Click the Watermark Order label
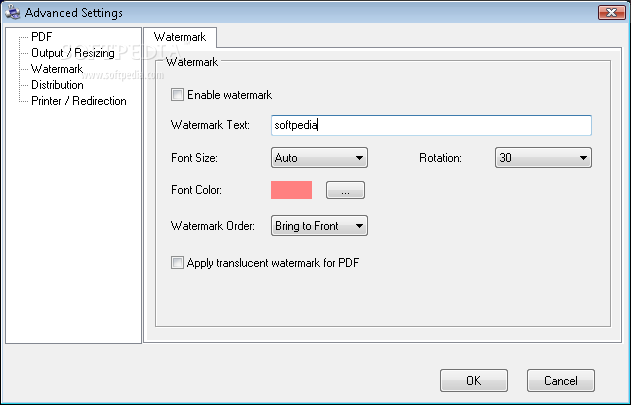631x405 pixels. 213,226
